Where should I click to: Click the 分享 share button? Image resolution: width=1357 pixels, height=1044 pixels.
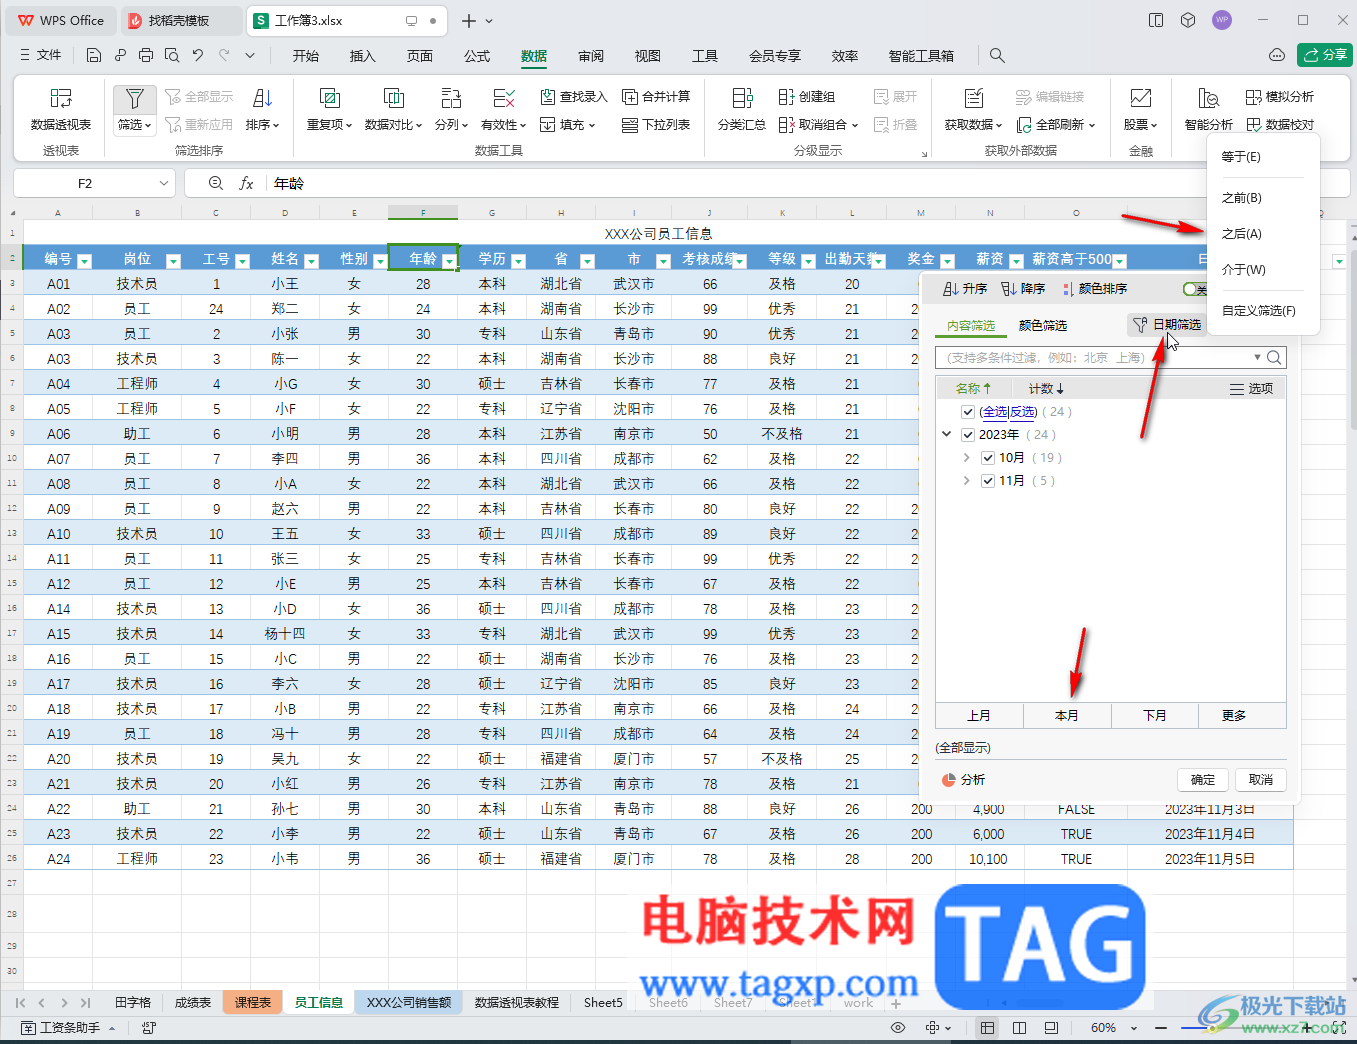pyautogui.click(x=1325, y=55)
